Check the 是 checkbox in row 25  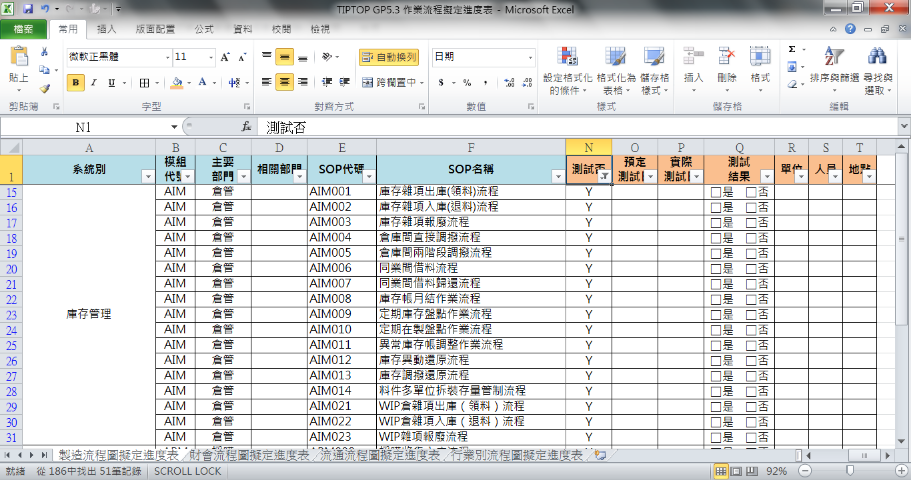pyautogui.click(x=714, y=344)
